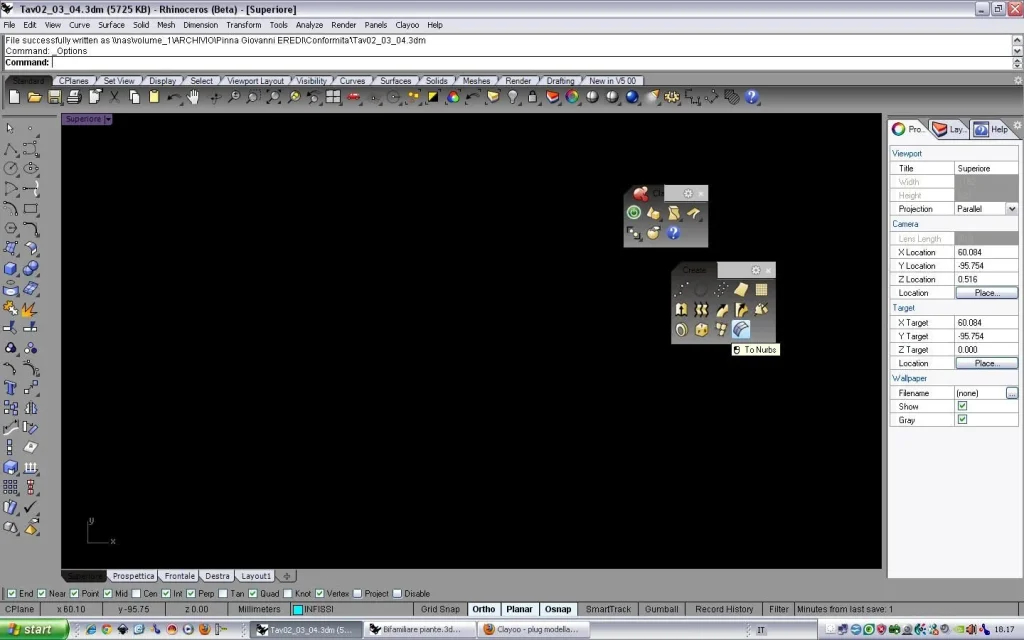Open the Clayoo menu
The width and height of the screenshot is (1024, 640).
click(407, 24)
